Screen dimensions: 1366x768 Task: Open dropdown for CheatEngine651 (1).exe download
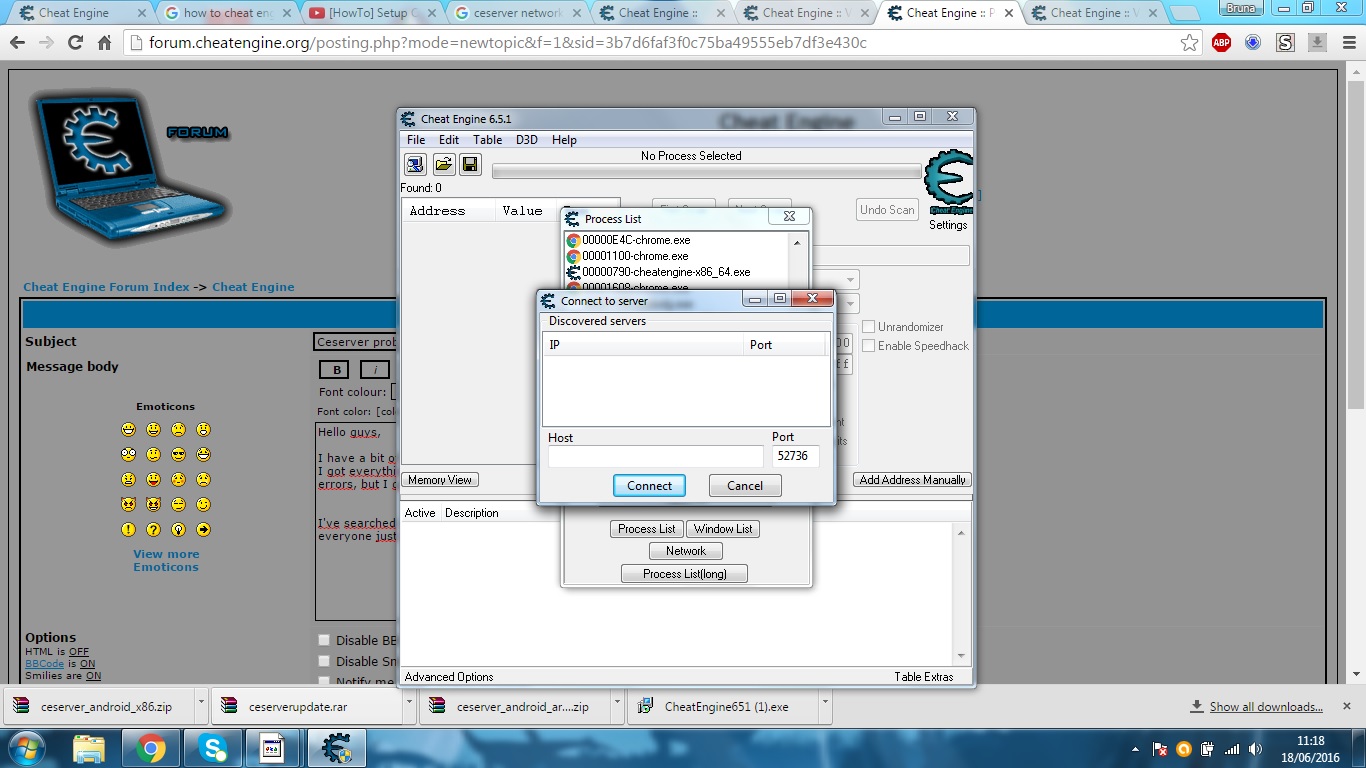point(825,705)
